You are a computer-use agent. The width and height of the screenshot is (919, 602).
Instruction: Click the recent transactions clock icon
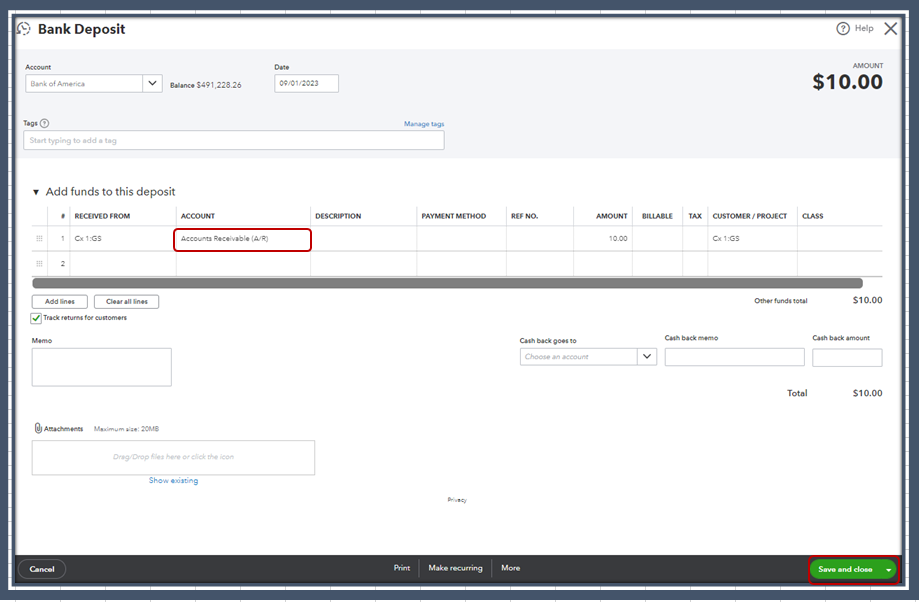tap(23, 29)
